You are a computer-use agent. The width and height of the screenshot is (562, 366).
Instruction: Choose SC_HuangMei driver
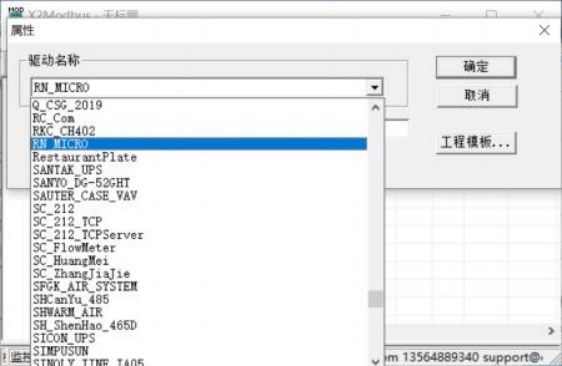click(199, 261)
